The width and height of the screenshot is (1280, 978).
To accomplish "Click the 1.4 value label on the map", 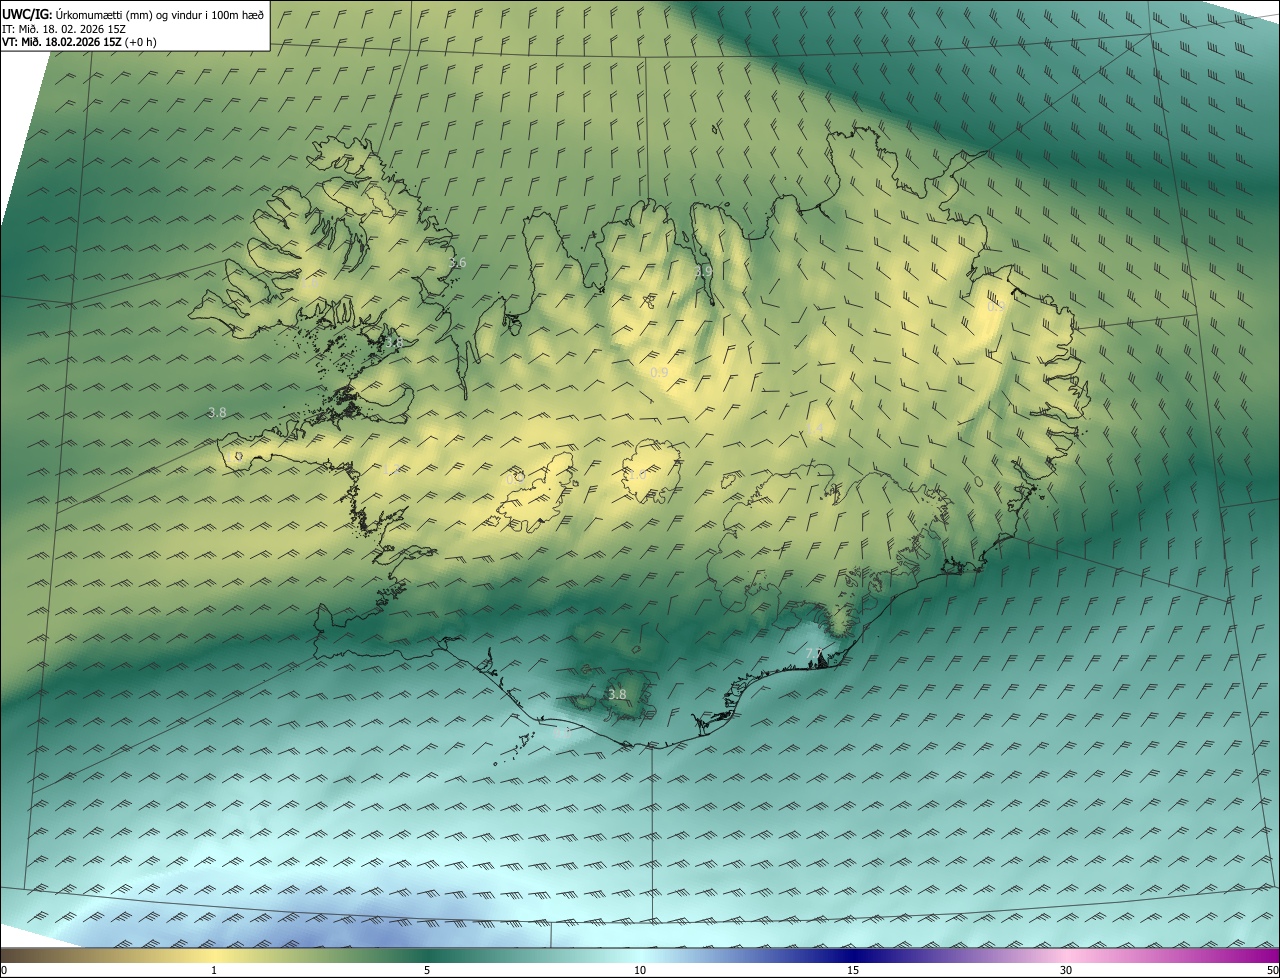I will click(x=816, y=428).
